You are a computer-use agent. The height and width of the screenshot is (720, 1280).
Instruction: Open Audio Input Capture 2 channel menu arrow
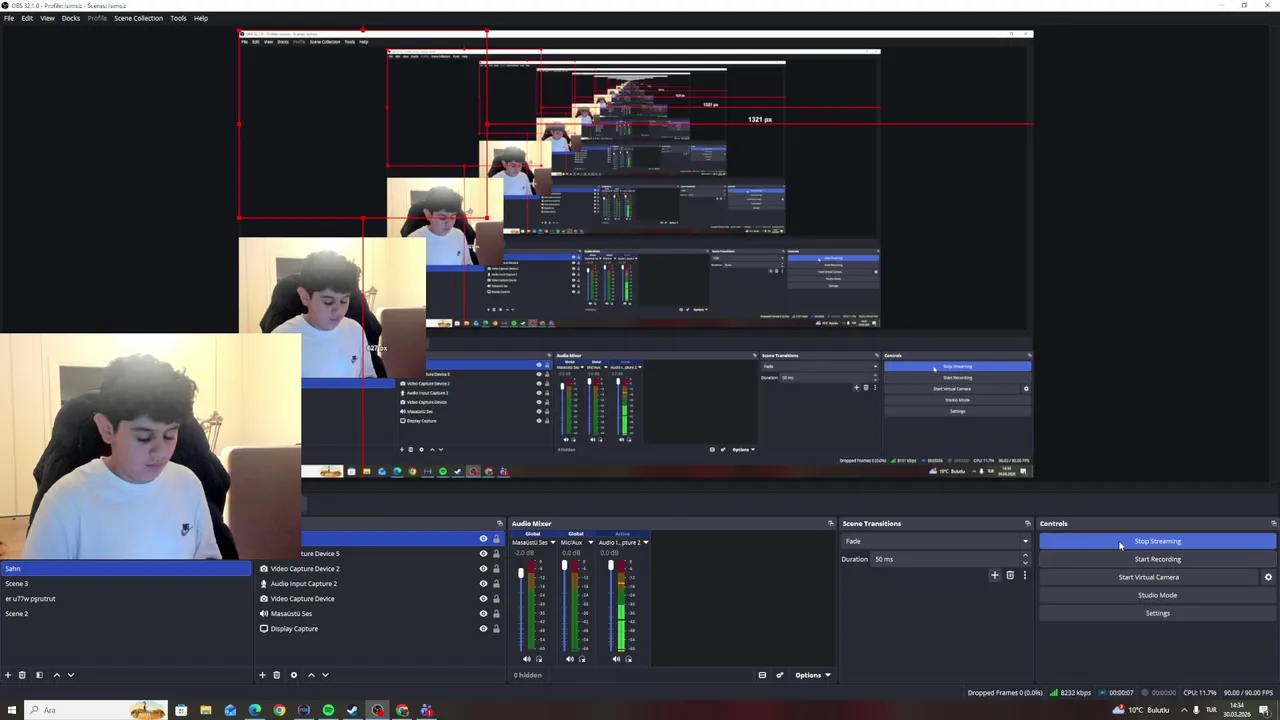pyautogui.click(x=645, y=543)
